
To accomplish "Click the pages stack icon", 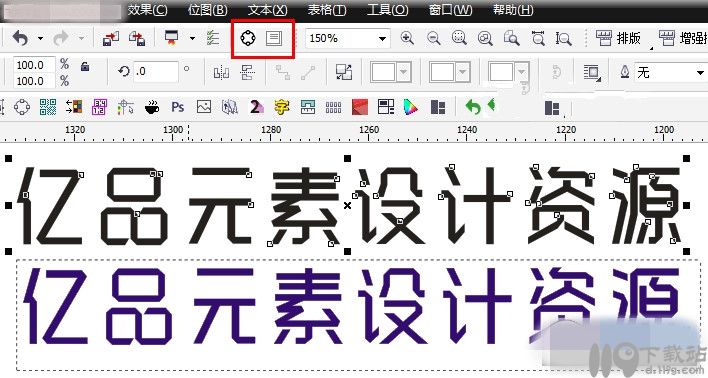I will tap(230, 107).
